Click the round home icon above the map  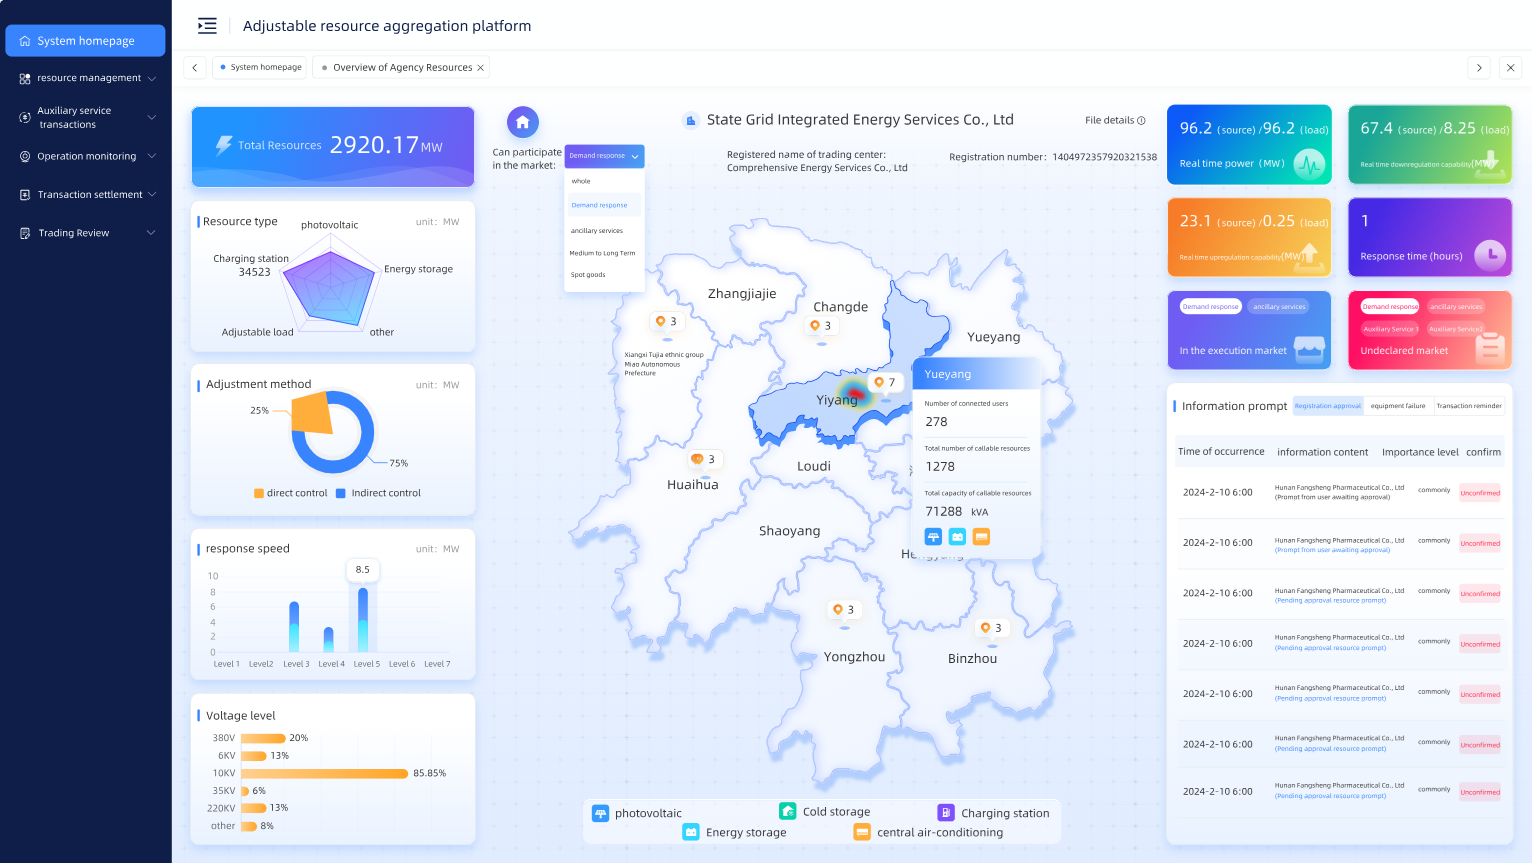tap(522, 122)
